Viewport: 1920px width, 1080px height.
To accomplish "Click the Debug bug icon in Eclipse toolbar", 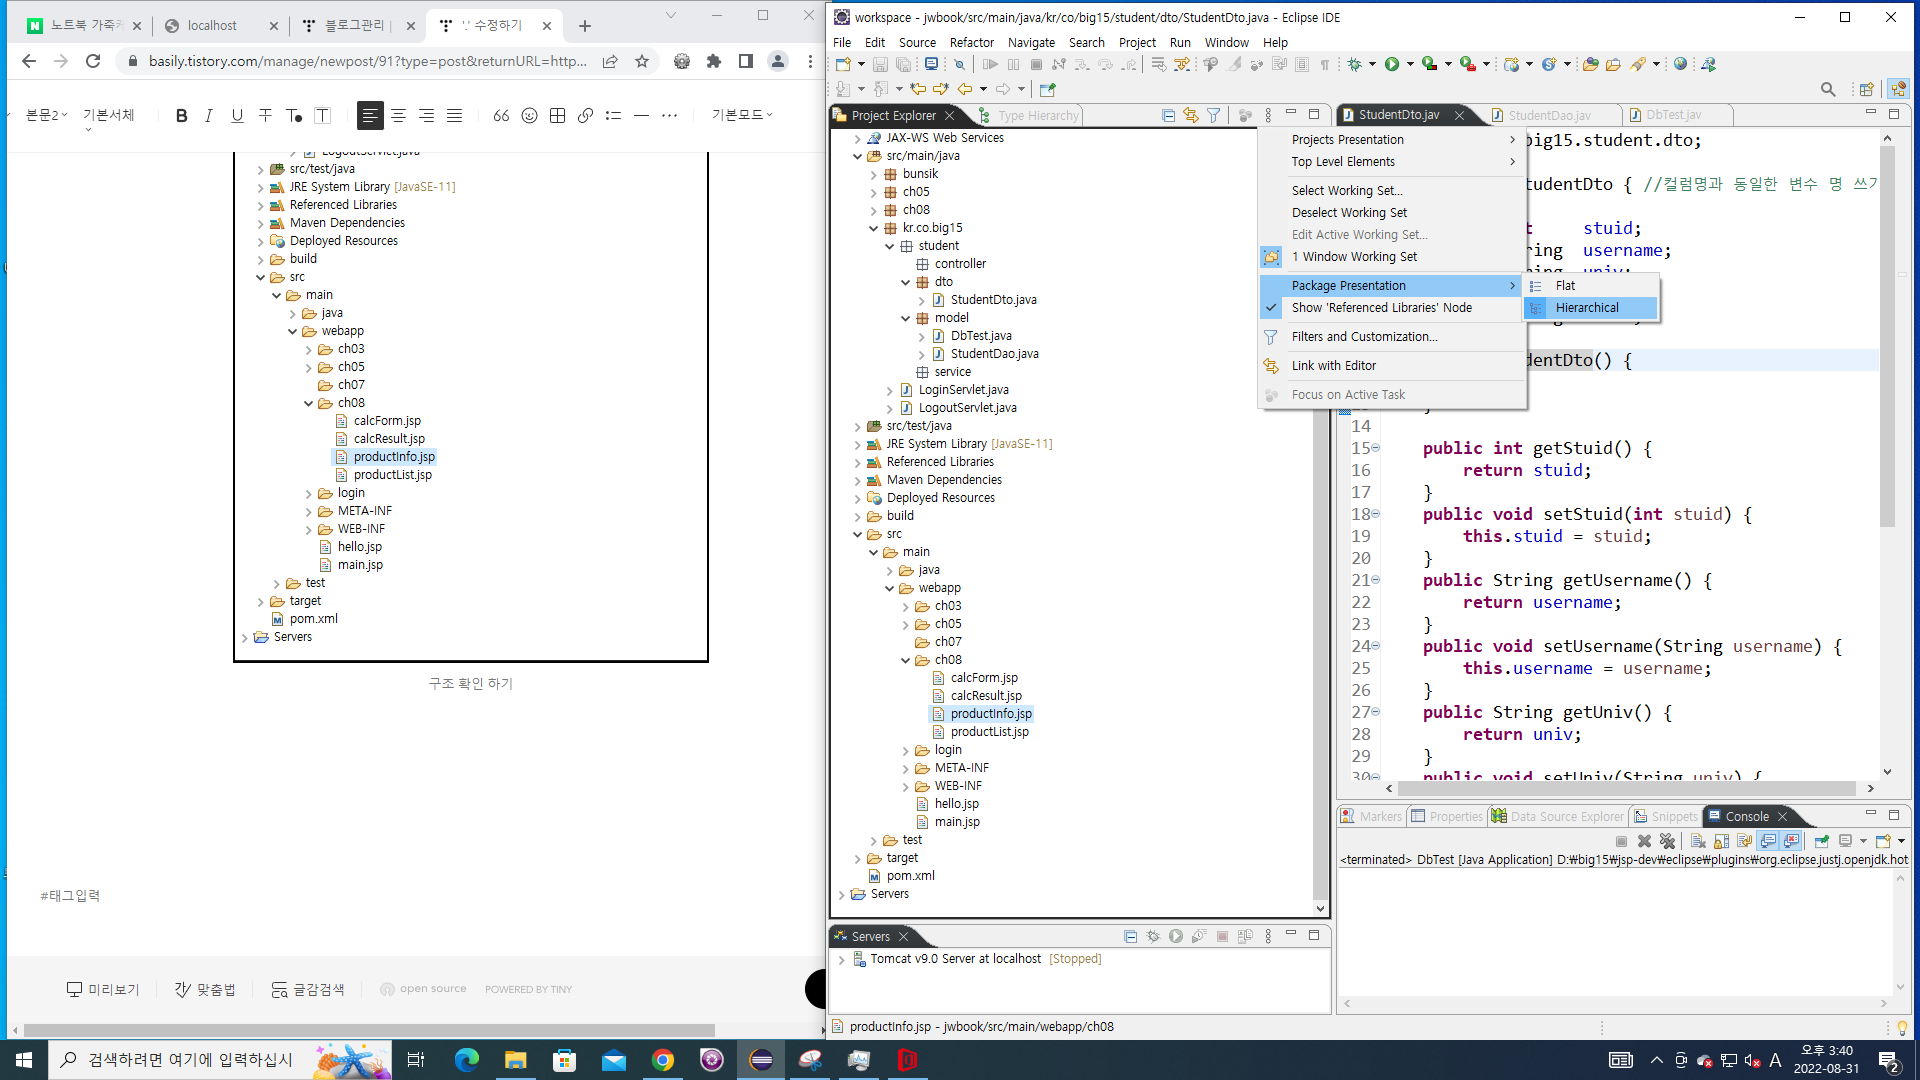I will [1354, 64].
